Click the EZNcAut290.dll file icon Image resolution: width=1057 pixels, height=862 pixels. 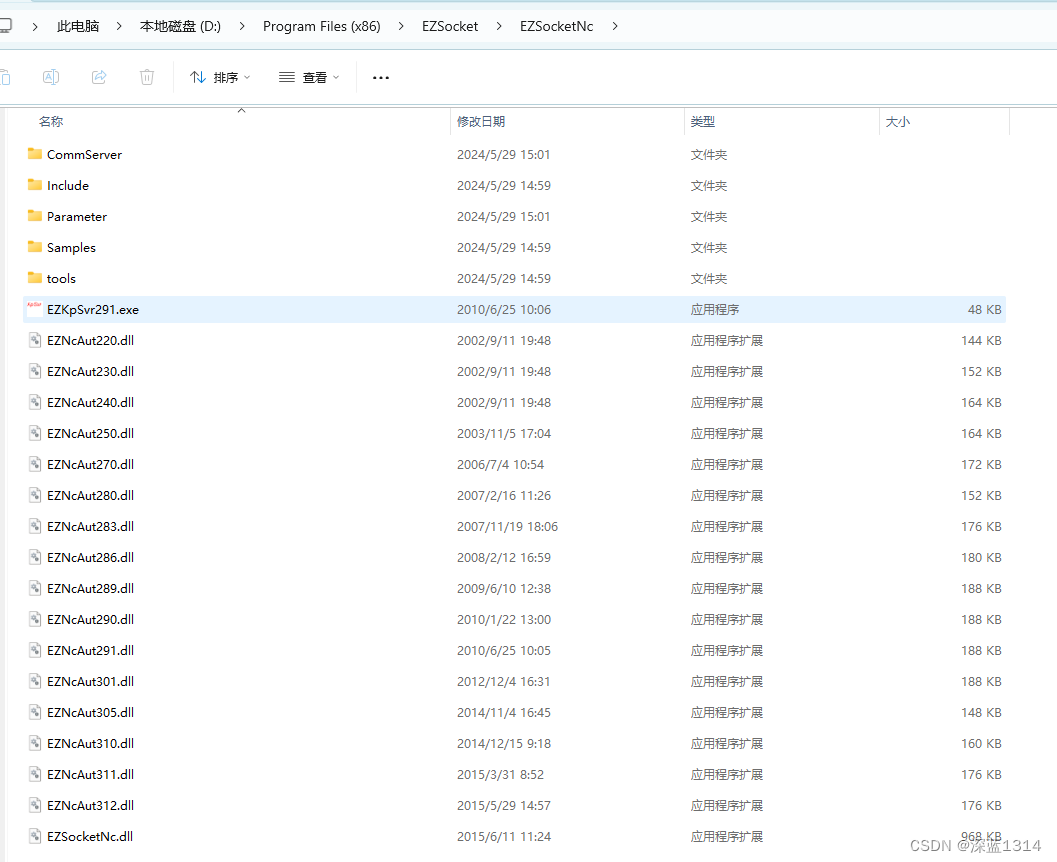tap(35, 619)
